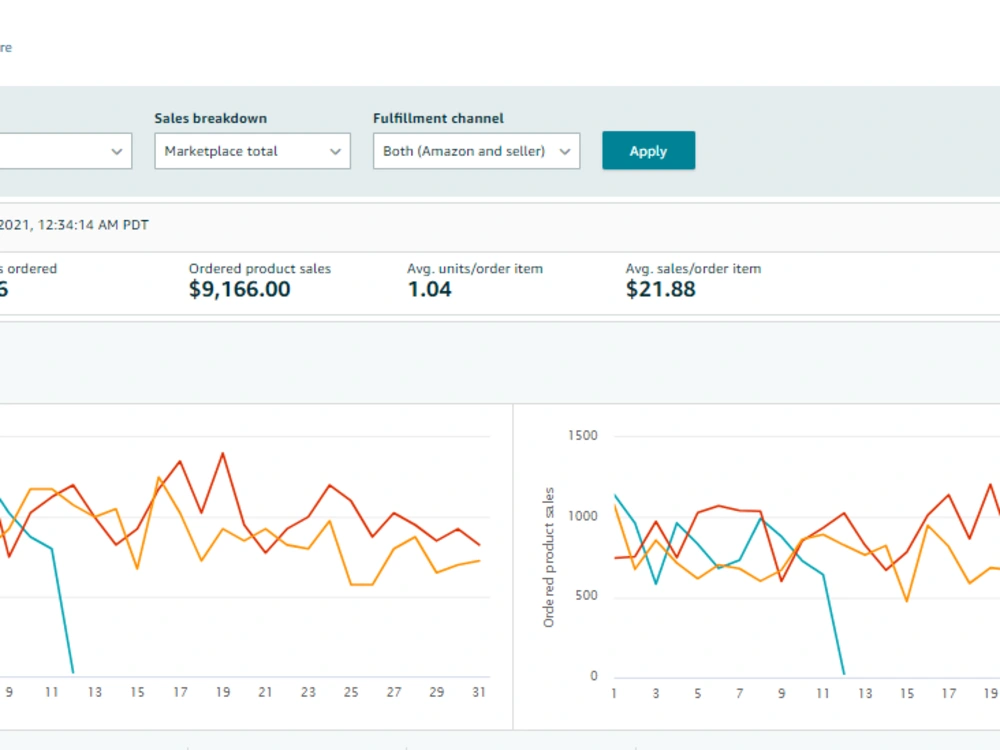This screenshot has height=750, width=1000.
Task: Click the 500 y-axis label on right chart
Action: pos(586,596)
